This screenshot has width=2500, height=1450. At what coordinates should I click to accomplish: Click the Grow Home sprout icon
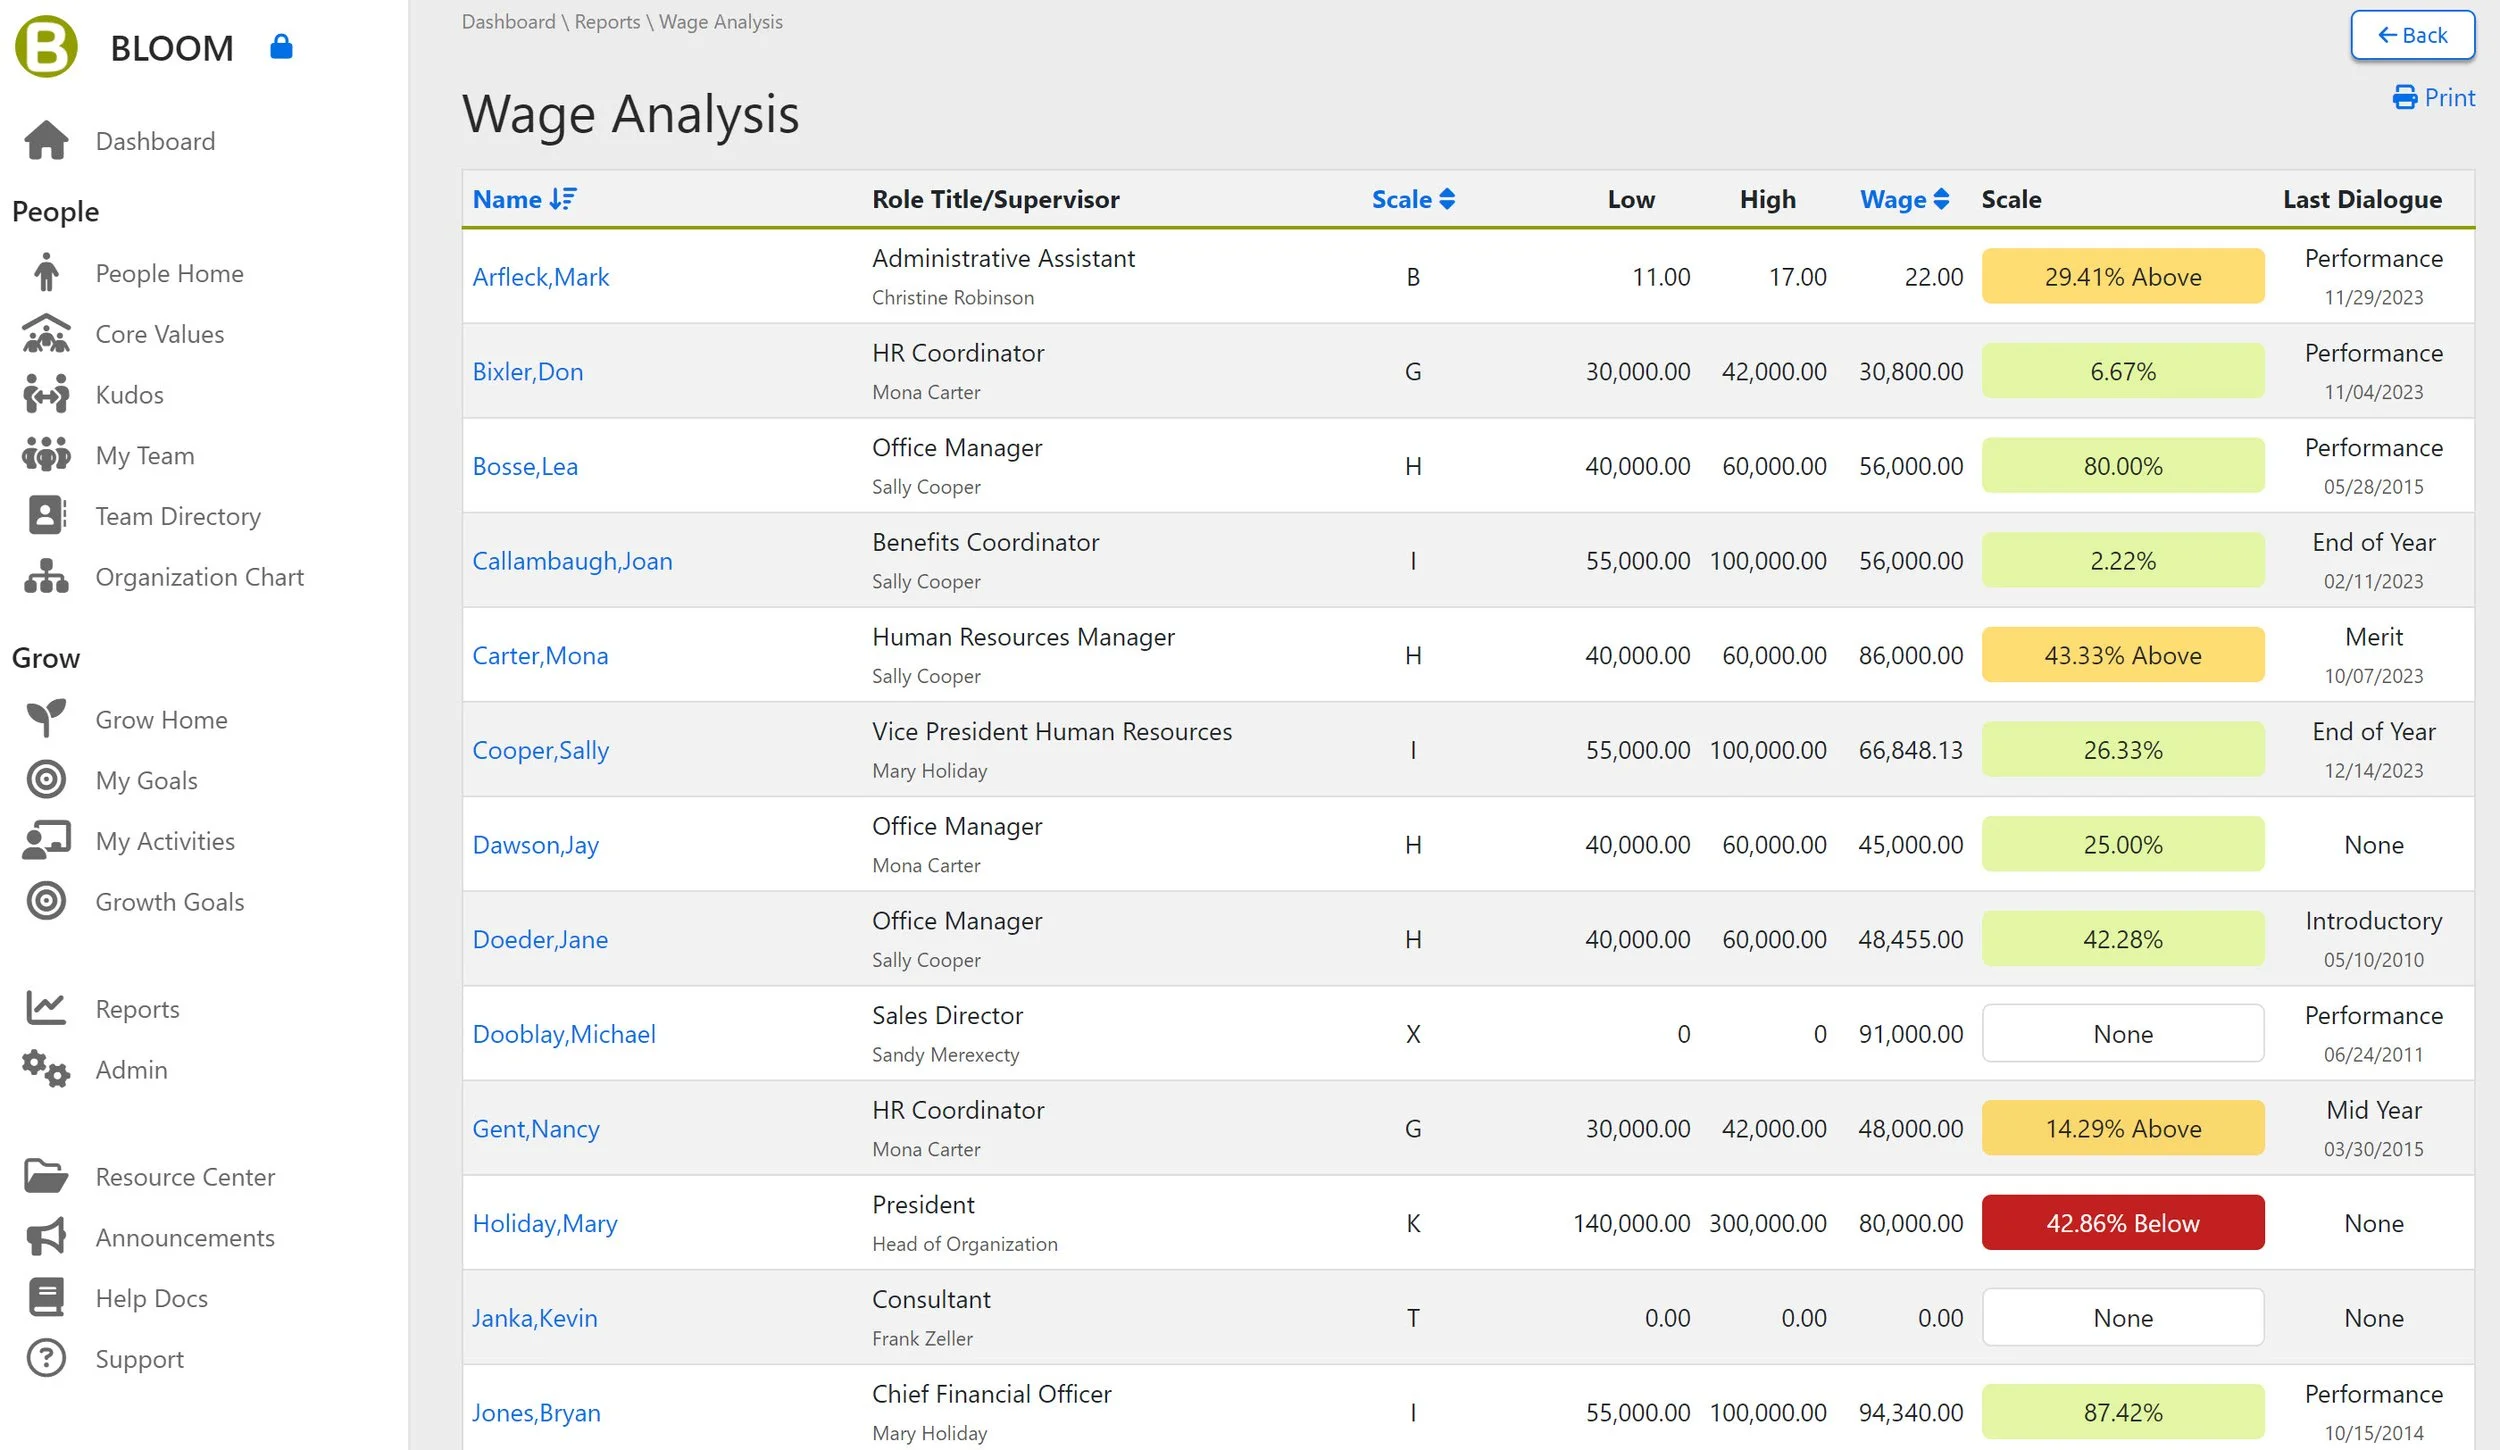(x=46, y=719)
